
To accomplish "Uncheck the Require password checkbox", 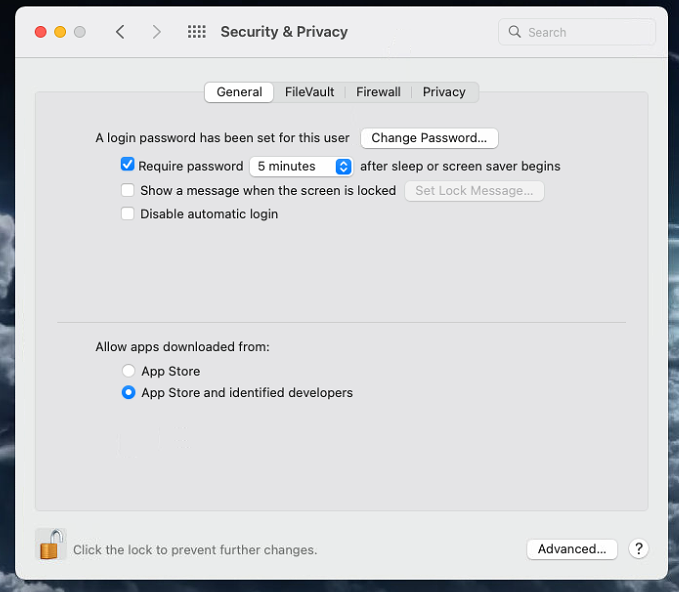I will click(x=128, y=165).
